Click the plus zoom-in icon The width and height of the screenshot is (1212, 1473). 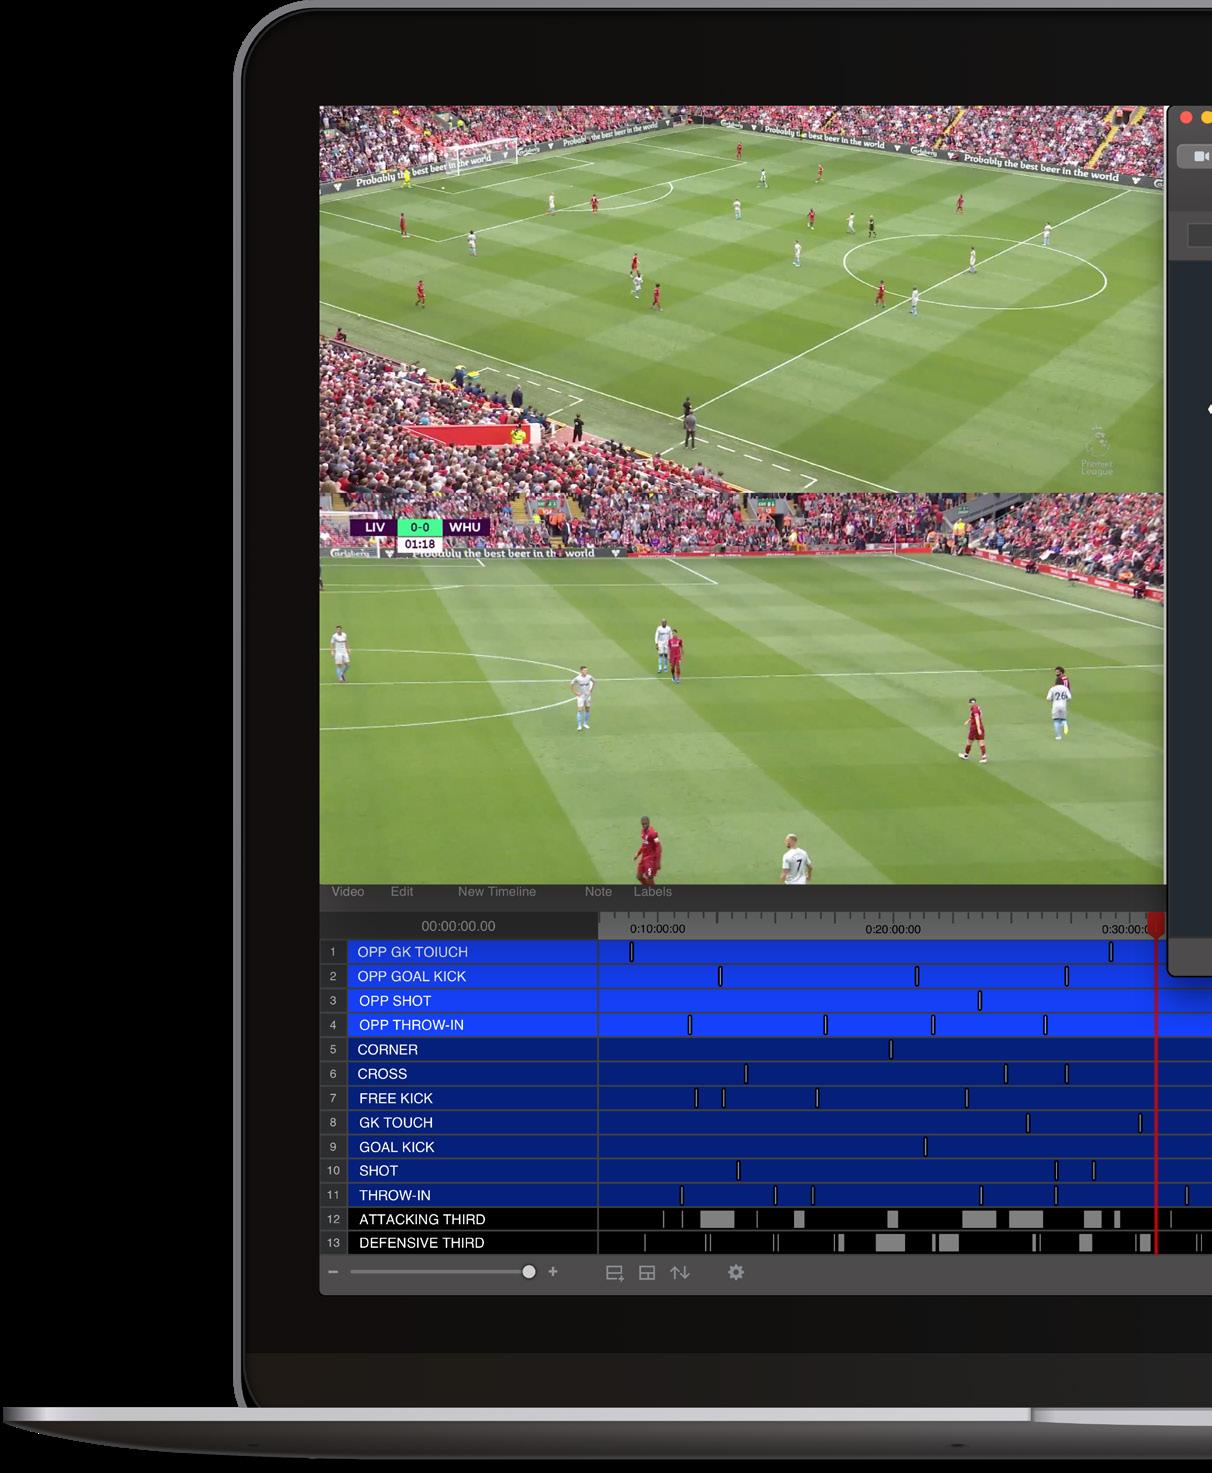coord(553,1272)
